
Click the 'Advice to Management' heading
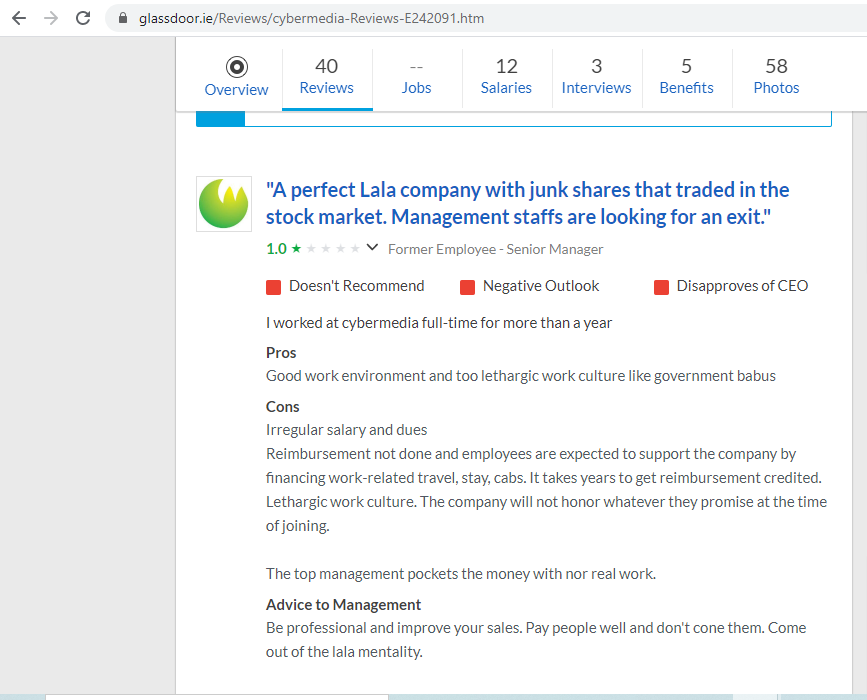click(343, 605)
